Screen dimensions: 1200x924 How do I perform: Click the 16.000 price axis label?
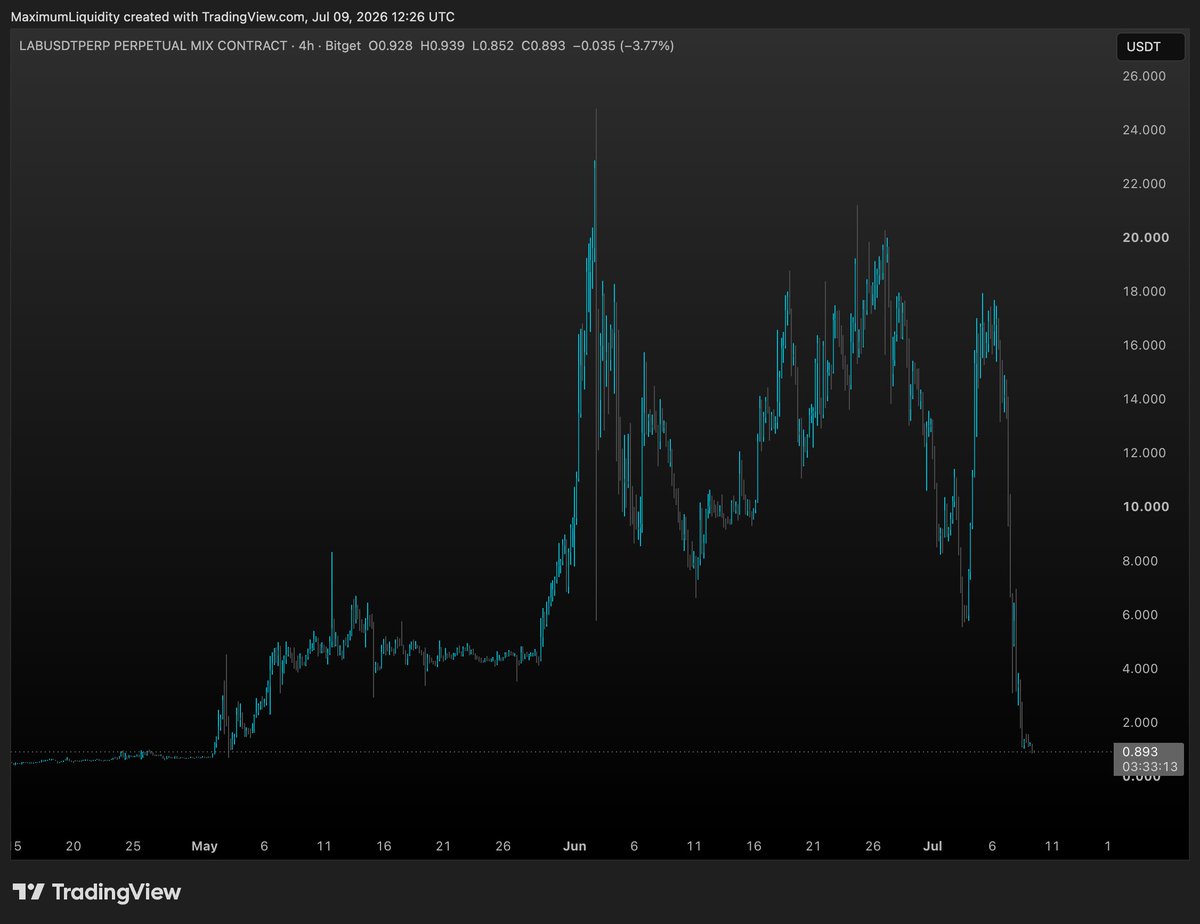click(x=1145, y=345)
